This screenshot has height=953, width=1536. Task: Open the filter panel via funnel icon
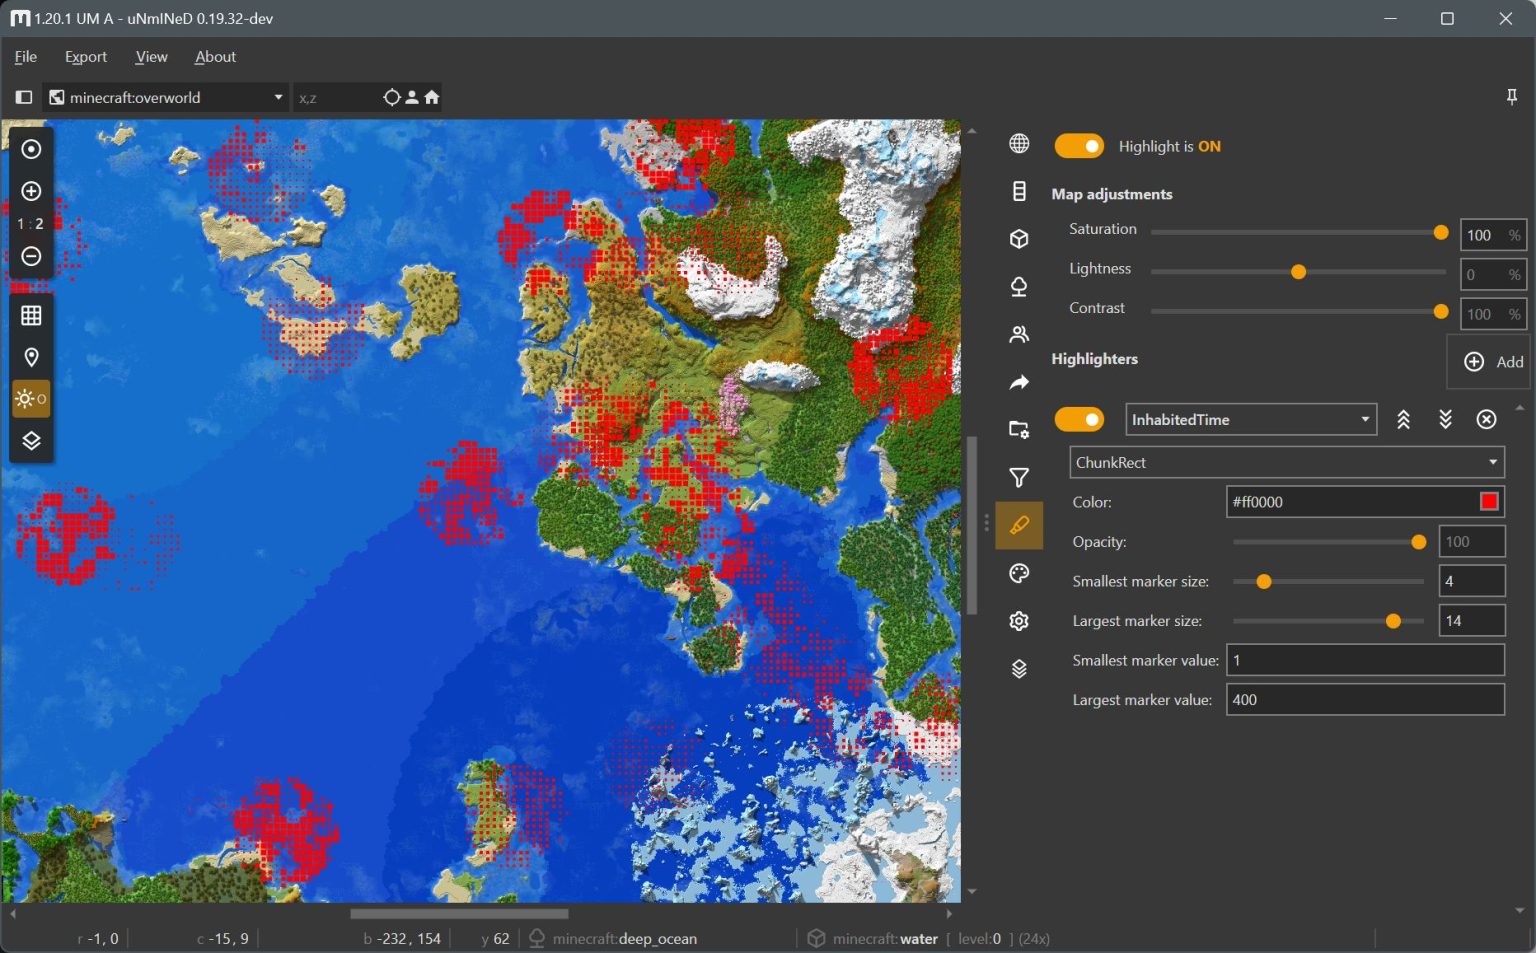(x=1018, y=477)
